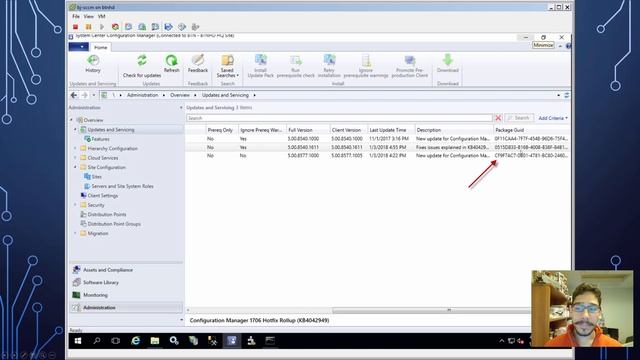Select the row "Fixes issues explained in KB40429..."
The width and height of the screenshot is (640, 360).
[378, 147]
